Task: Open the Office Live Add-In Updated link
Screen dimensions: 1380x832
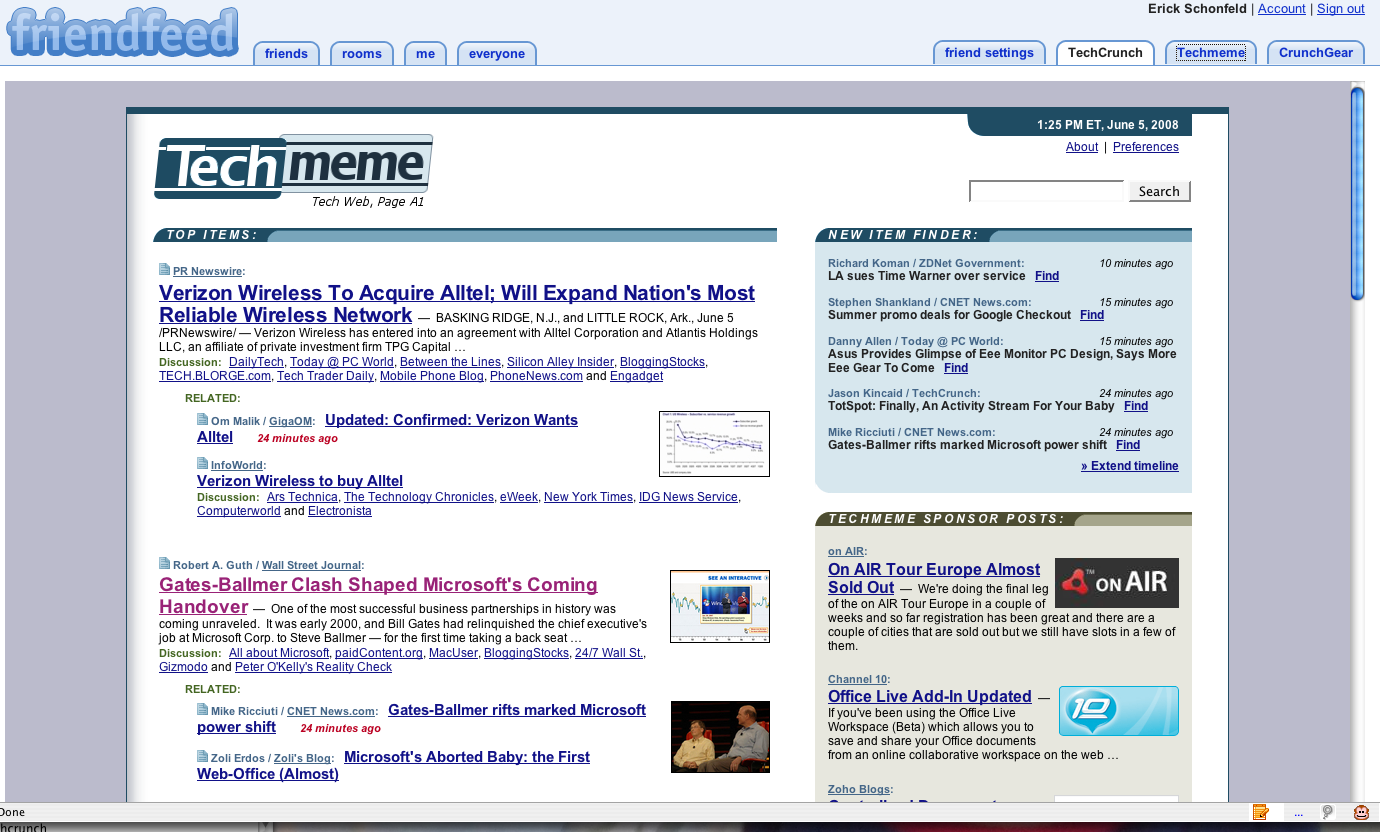Action: pos(930,697)
